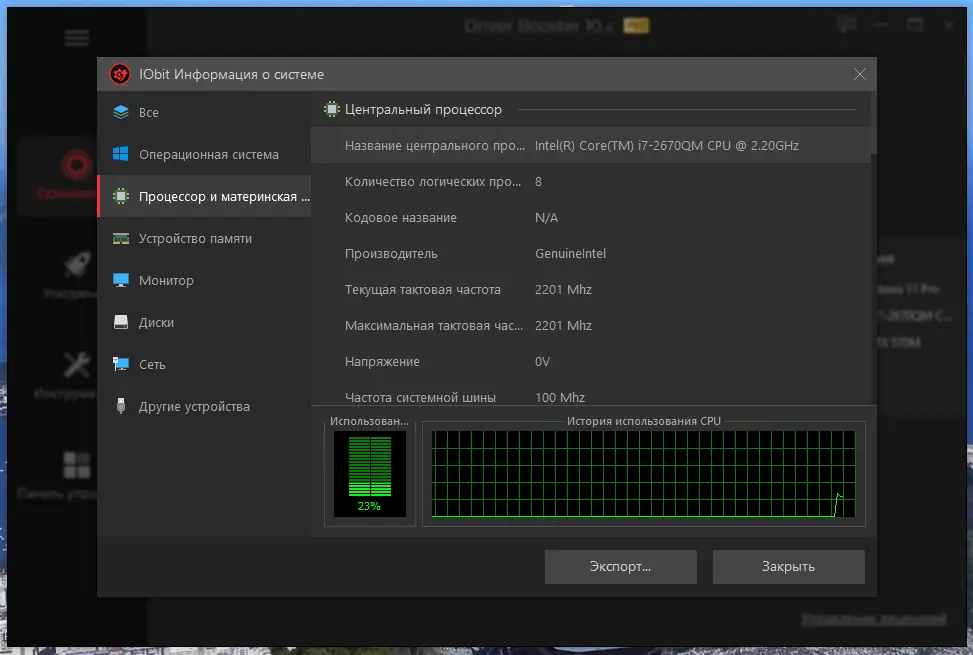Click Driver Booster red scan icon
The image size is (973, 655).
point(76,165)
